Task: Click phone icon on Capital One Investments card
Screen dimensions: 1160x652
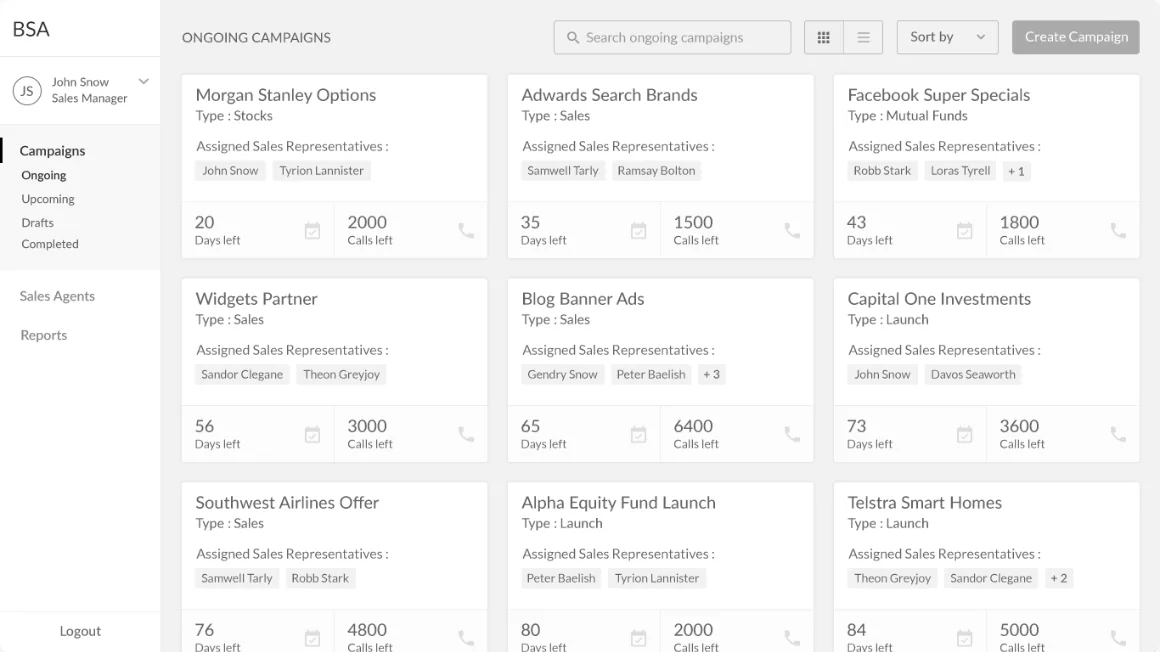Action: (1118, 434)
